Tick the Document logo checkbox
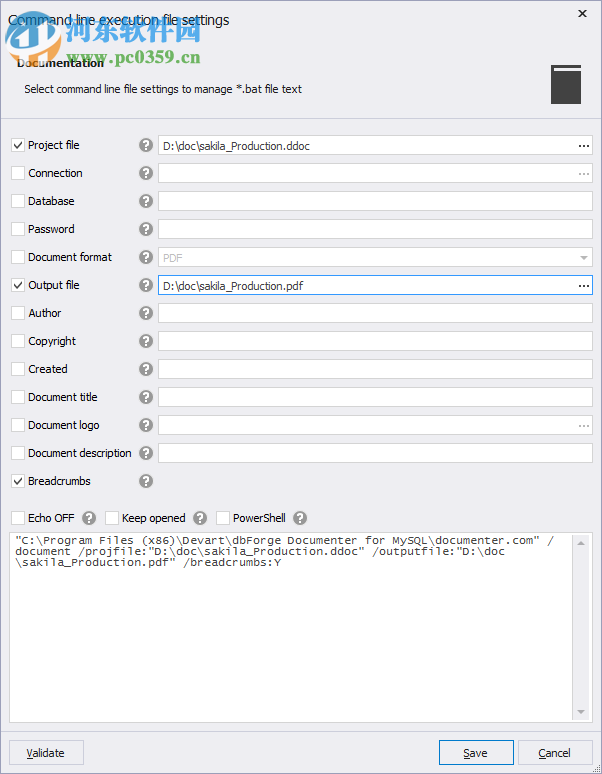 coord(18,425)
